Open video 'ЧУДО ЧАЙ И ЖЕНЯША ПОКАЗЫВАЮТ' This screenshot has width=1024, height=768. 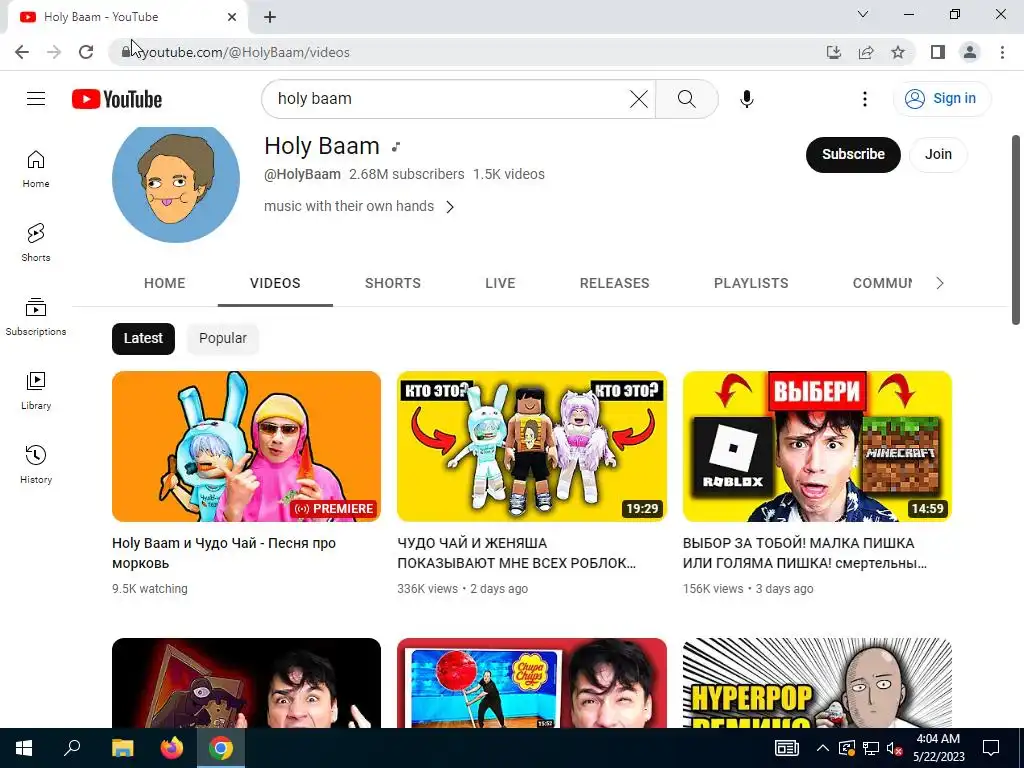[516, 552]
